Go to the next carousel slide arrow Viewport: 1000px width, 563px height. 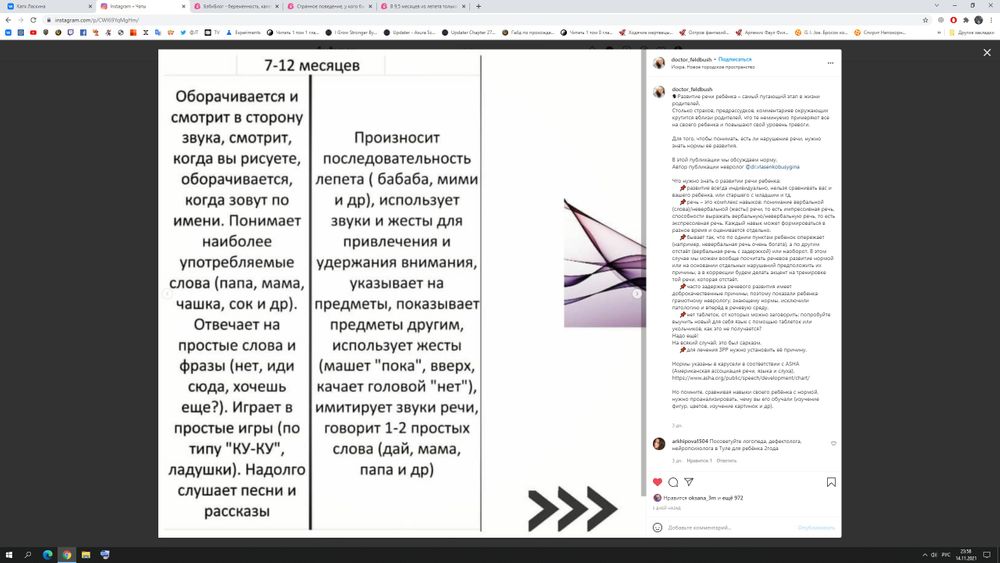coord(636,293)
